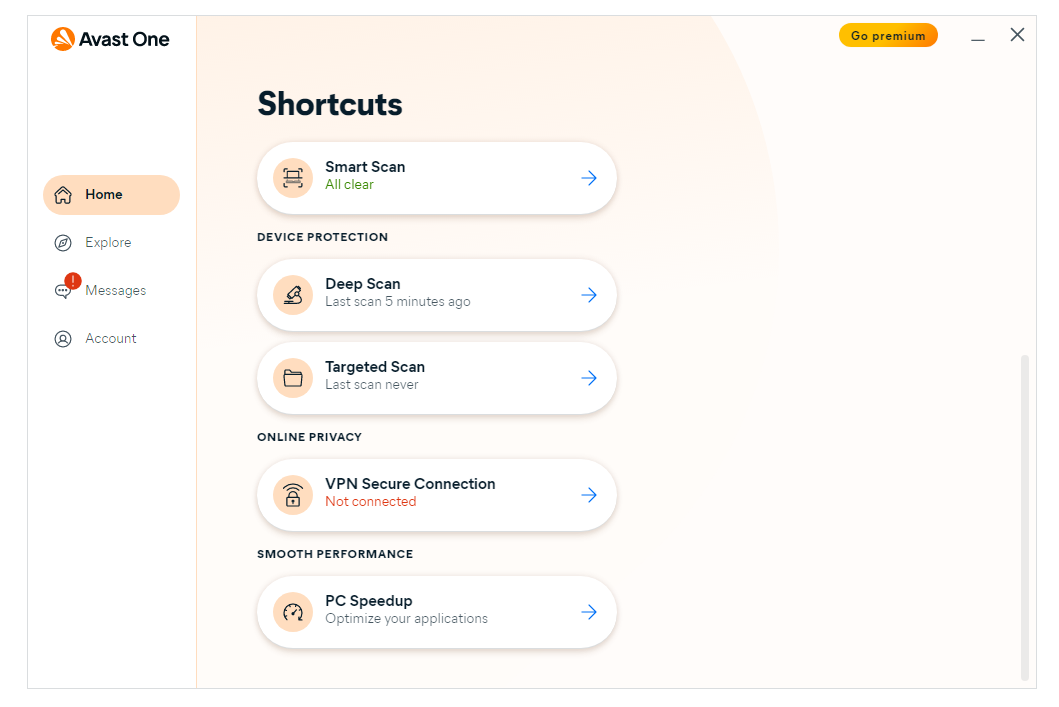Click the Smart Scan icon
This screenshot has height=707, width=1059.
(x=293, y=178)
